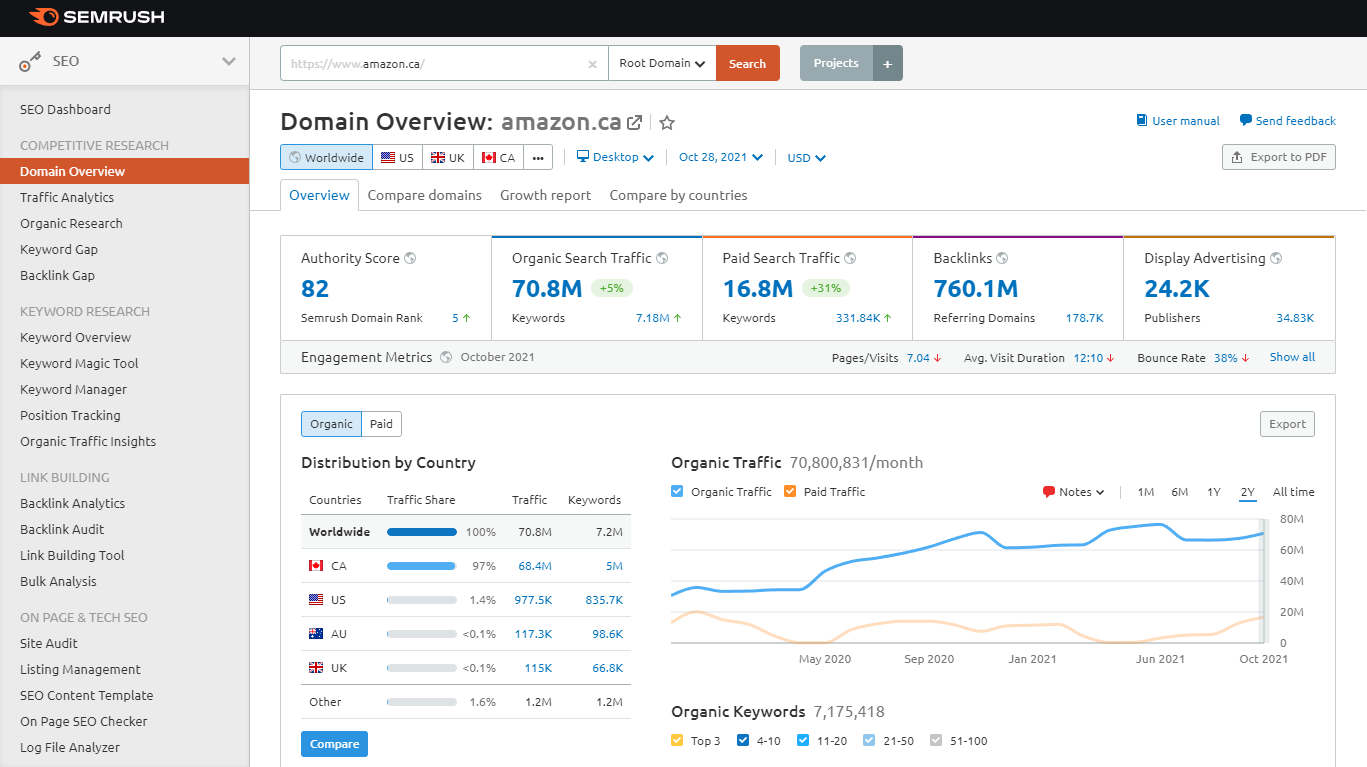Select the 1Y chart time range
Screen dimensions: 1367x767
pos(1213,492)
